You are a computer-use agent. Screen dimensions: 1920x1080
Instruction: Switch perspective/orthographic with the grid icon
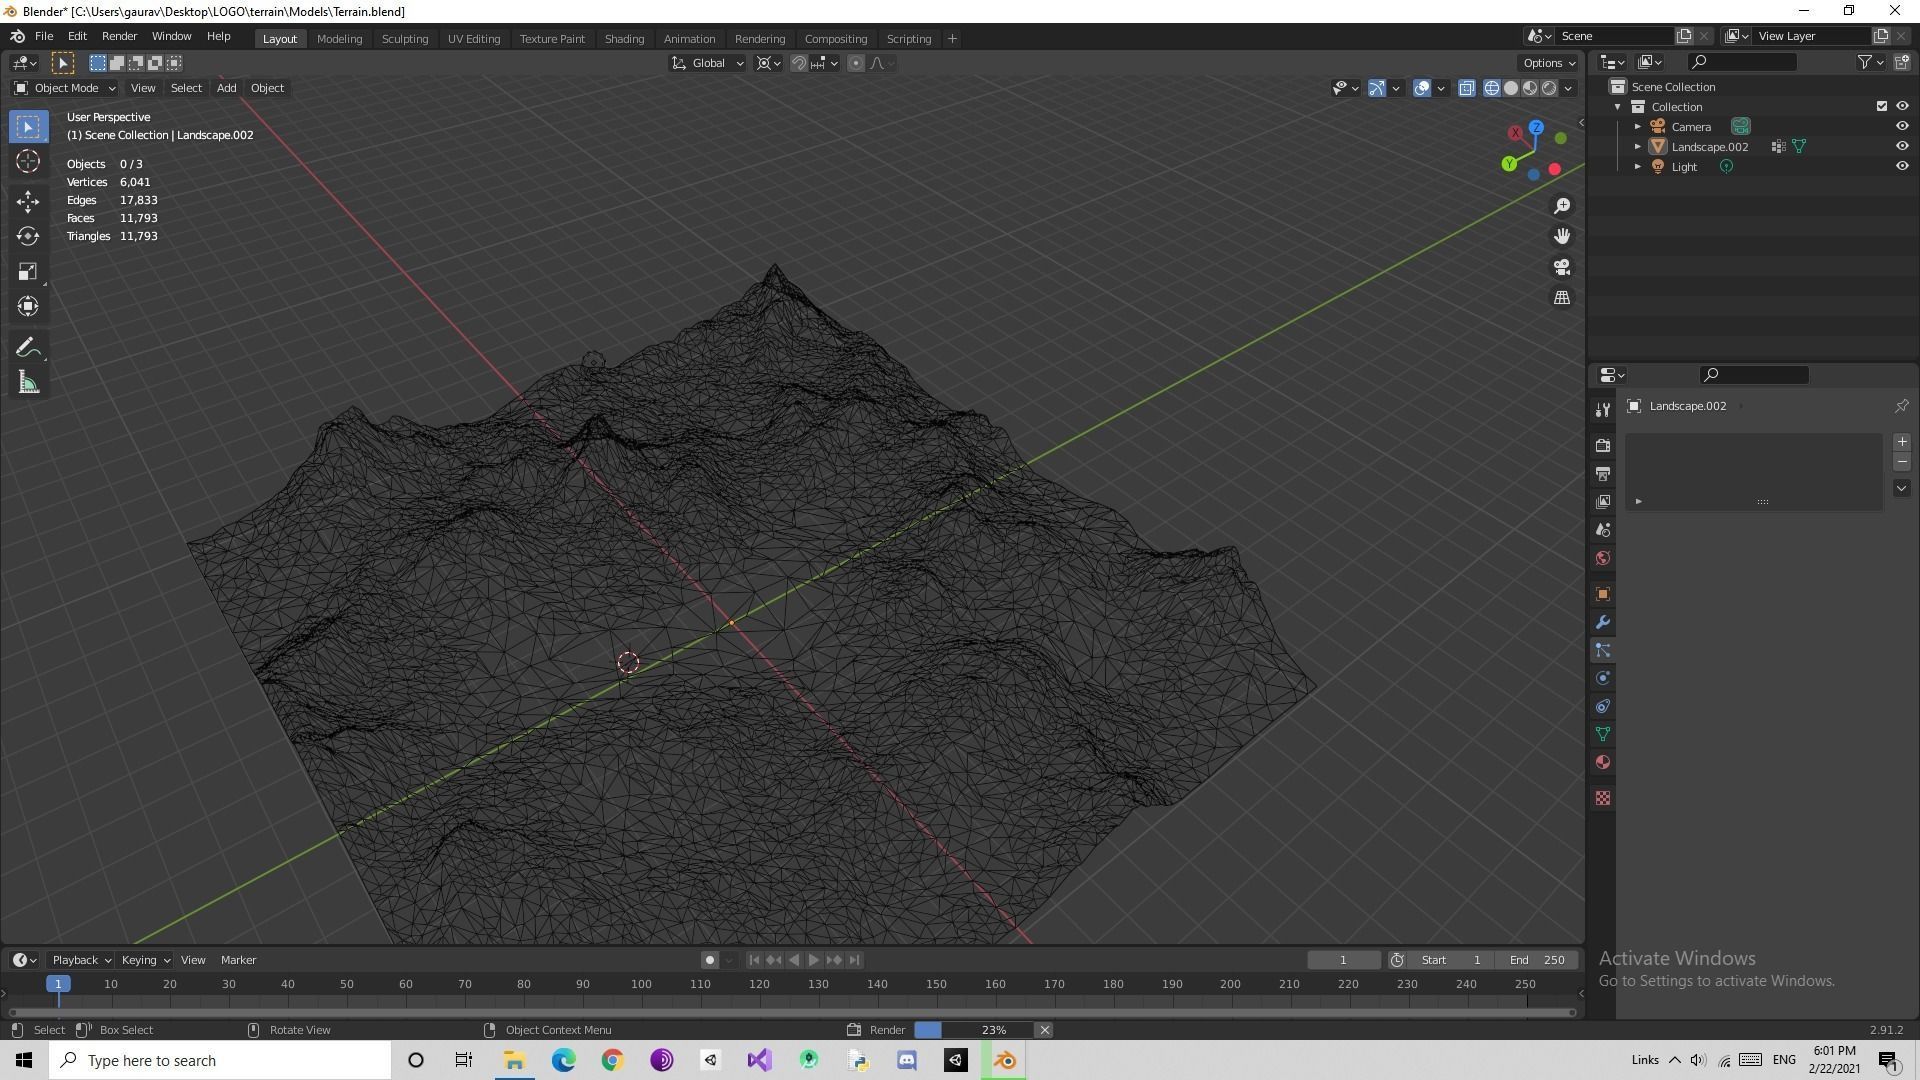(x=1562, y=297)
